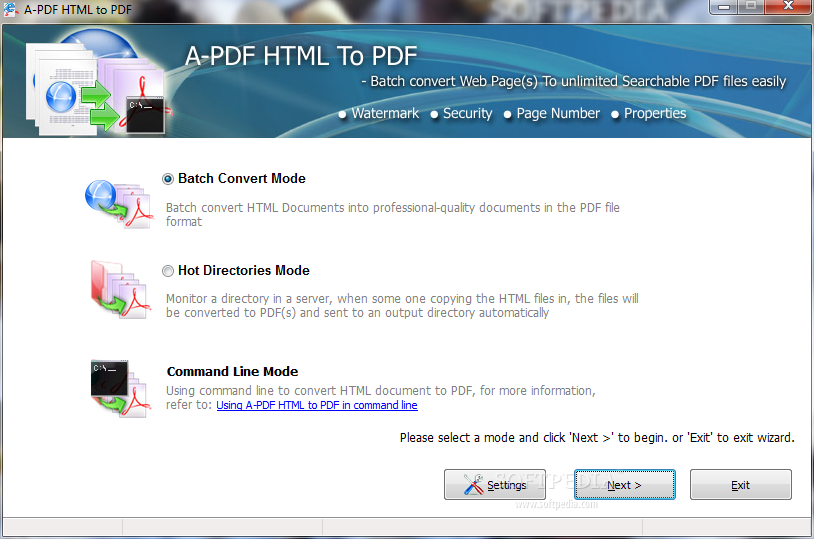Minimize the A-PDF HTML to PDF window

724,7
